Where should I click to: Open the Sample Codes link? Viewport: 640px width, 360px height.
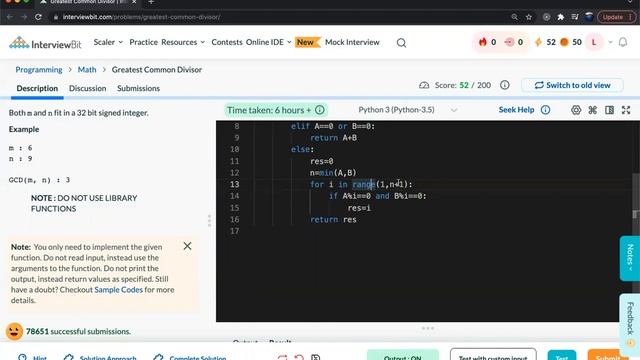[118, 290]
